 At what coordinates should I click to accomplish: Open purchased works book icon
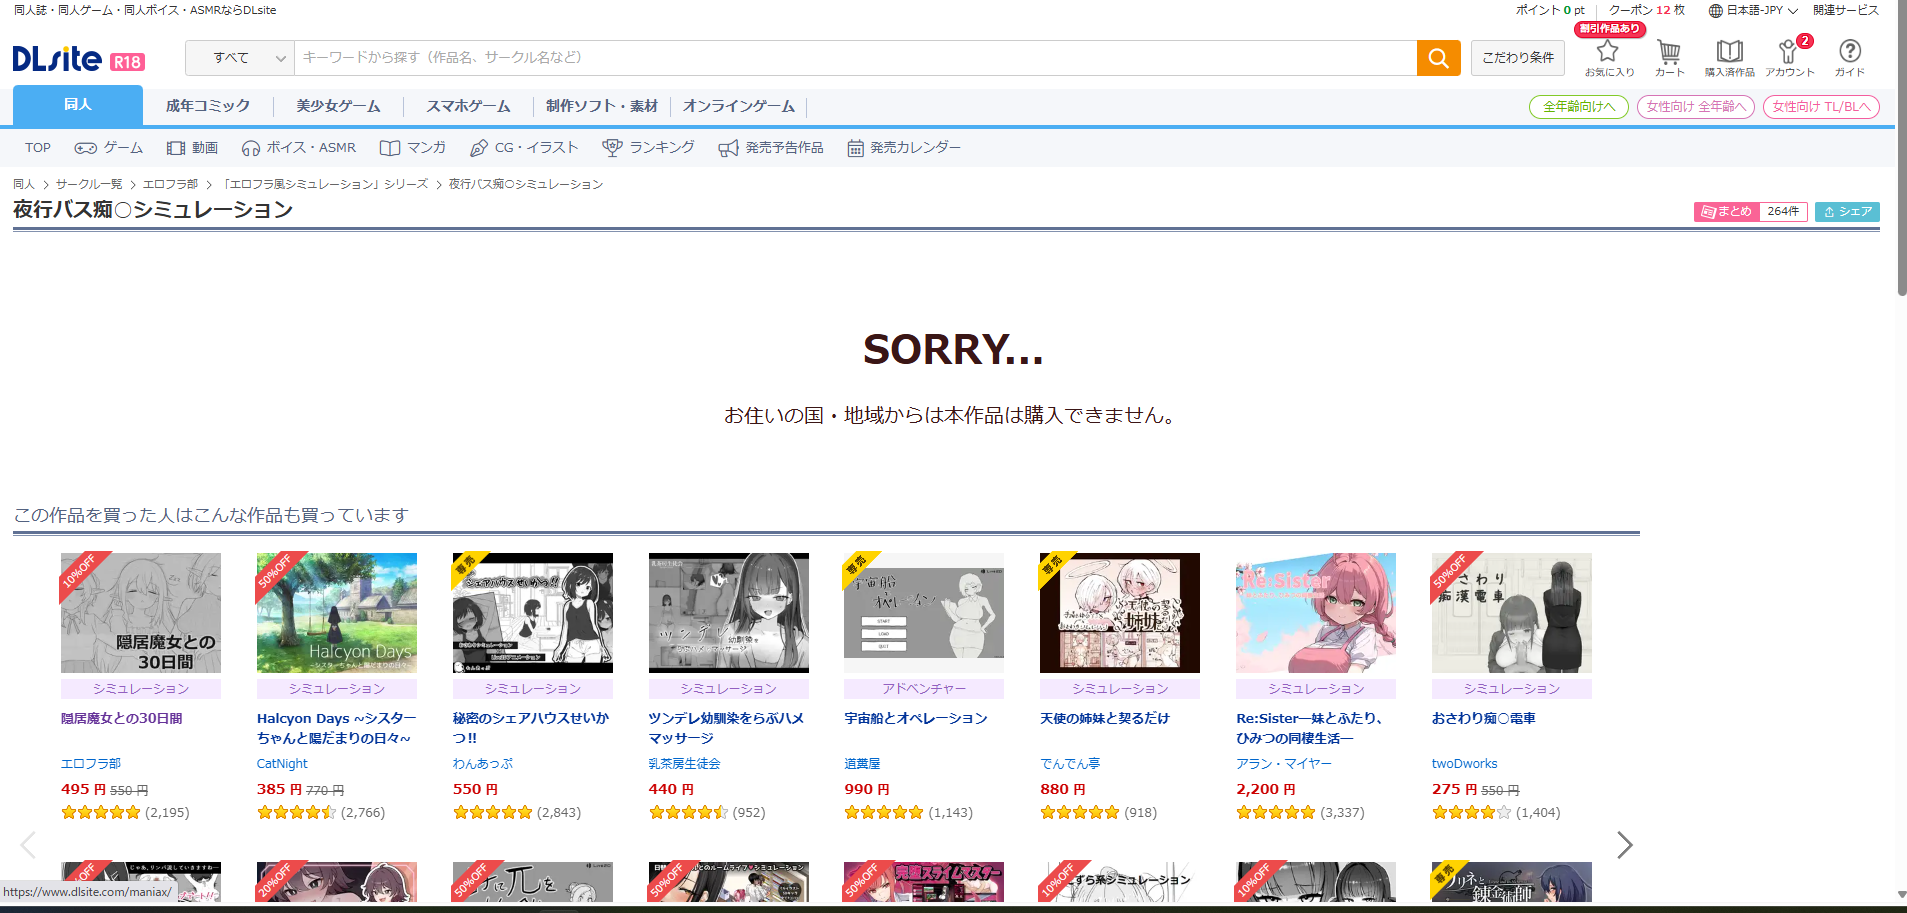click(x=1729, y=56)
